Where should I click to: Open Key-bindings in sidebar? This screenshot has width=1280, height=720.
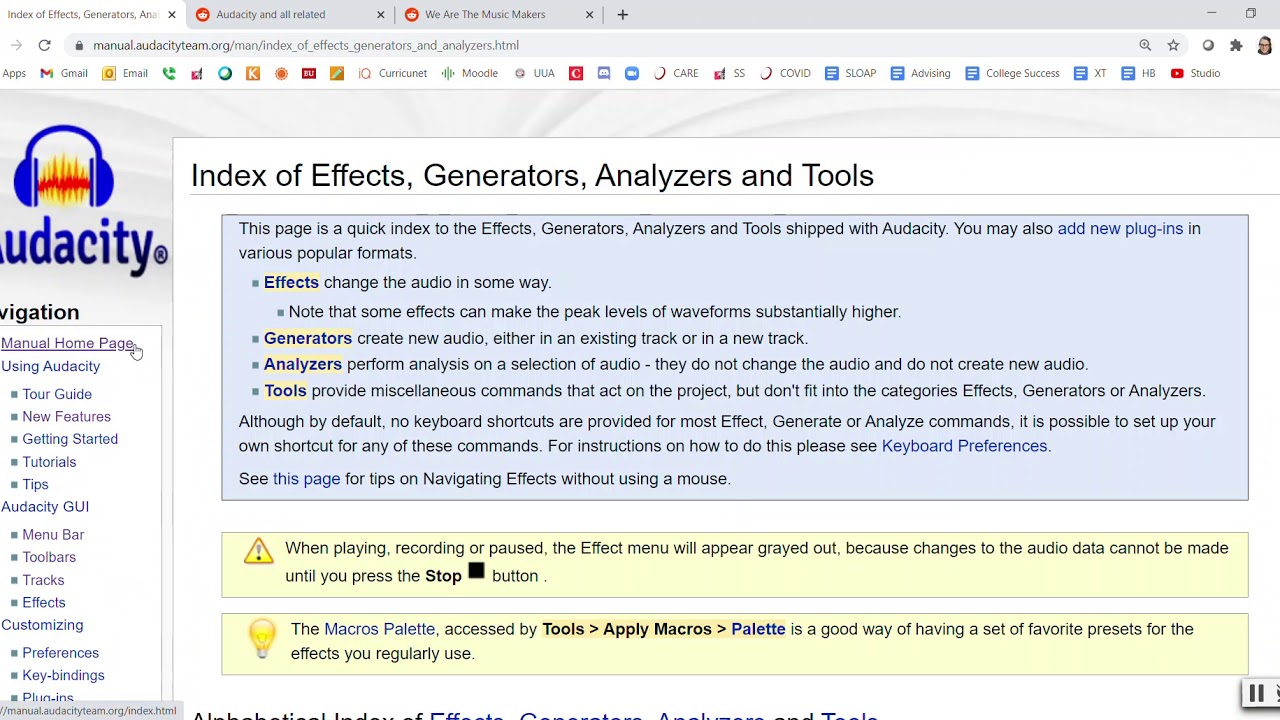click(x=63, y=675)
